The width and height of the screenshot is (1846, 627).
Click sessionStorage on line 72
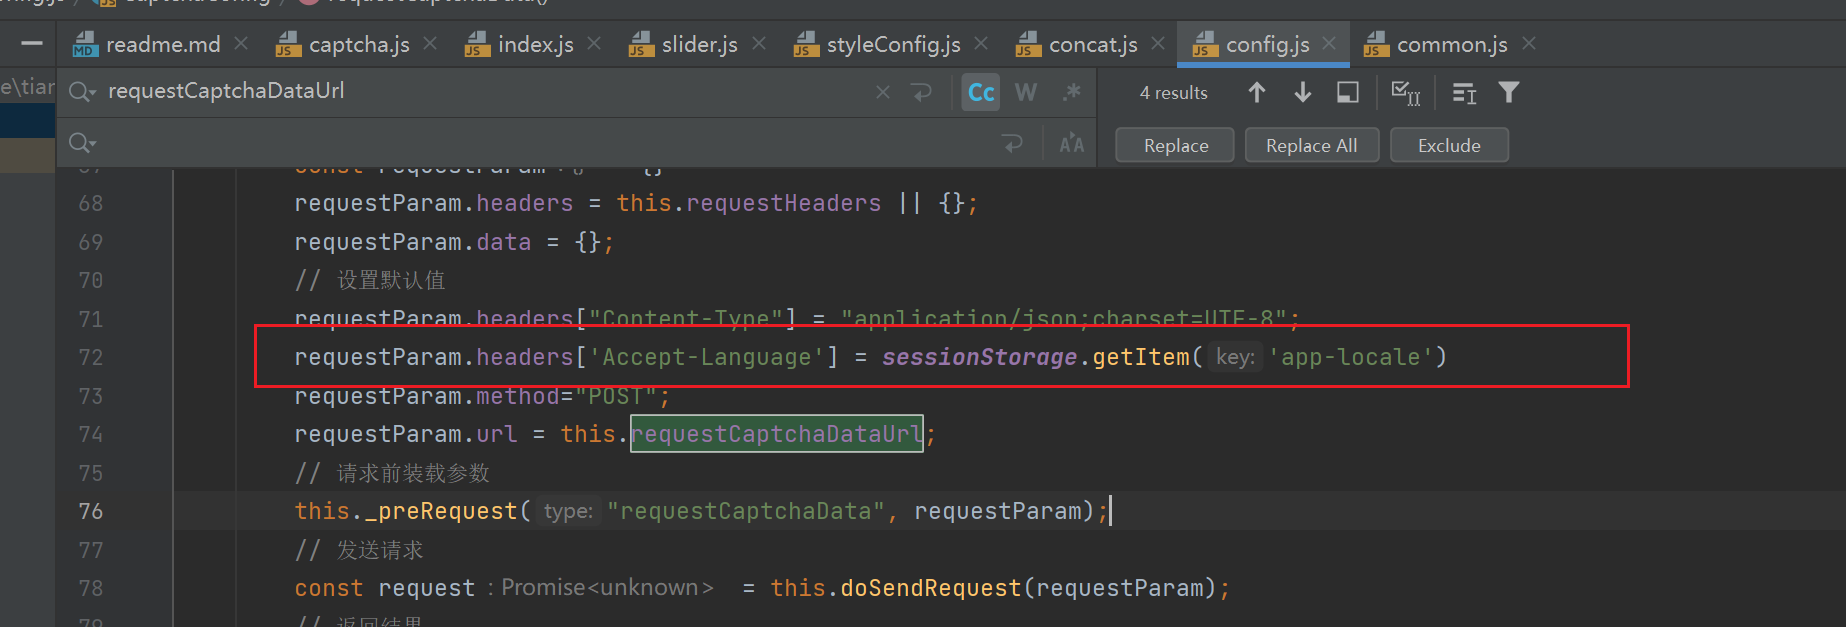pos(979,358)
